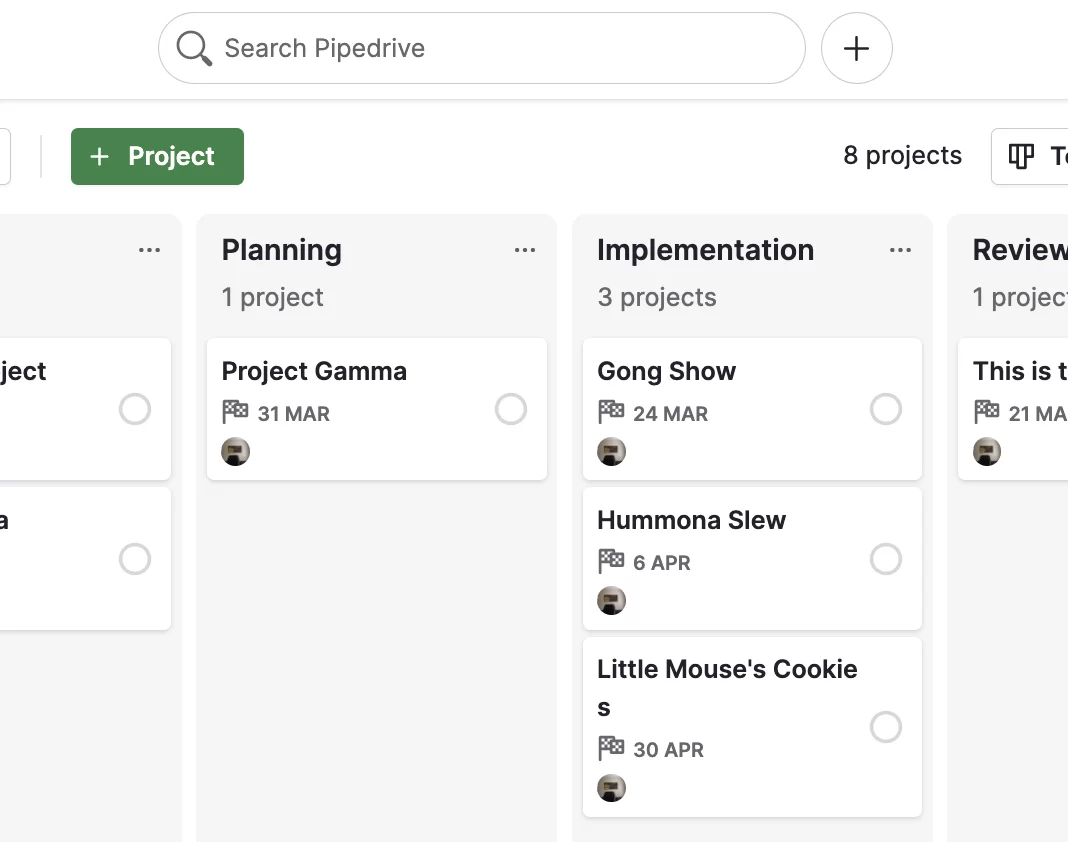Image resolution: width=1068 pixels, height=842 pixels.
Task: Click the magnifier search icon
Action: tap(194, 48)
